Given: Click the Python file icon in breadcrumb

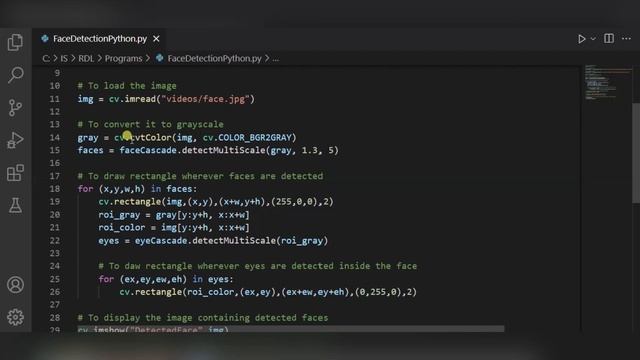Looking at the screenshot, I should pyautogui.click(x=160, y=58).
